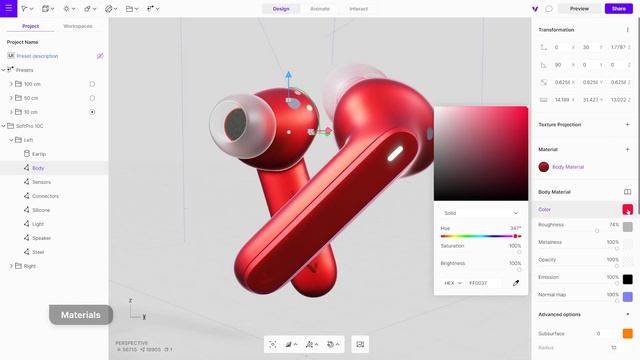The width and height of the screenshot is (640, 360).
Task: Open the Body Material link
Action: pos(568,167)
